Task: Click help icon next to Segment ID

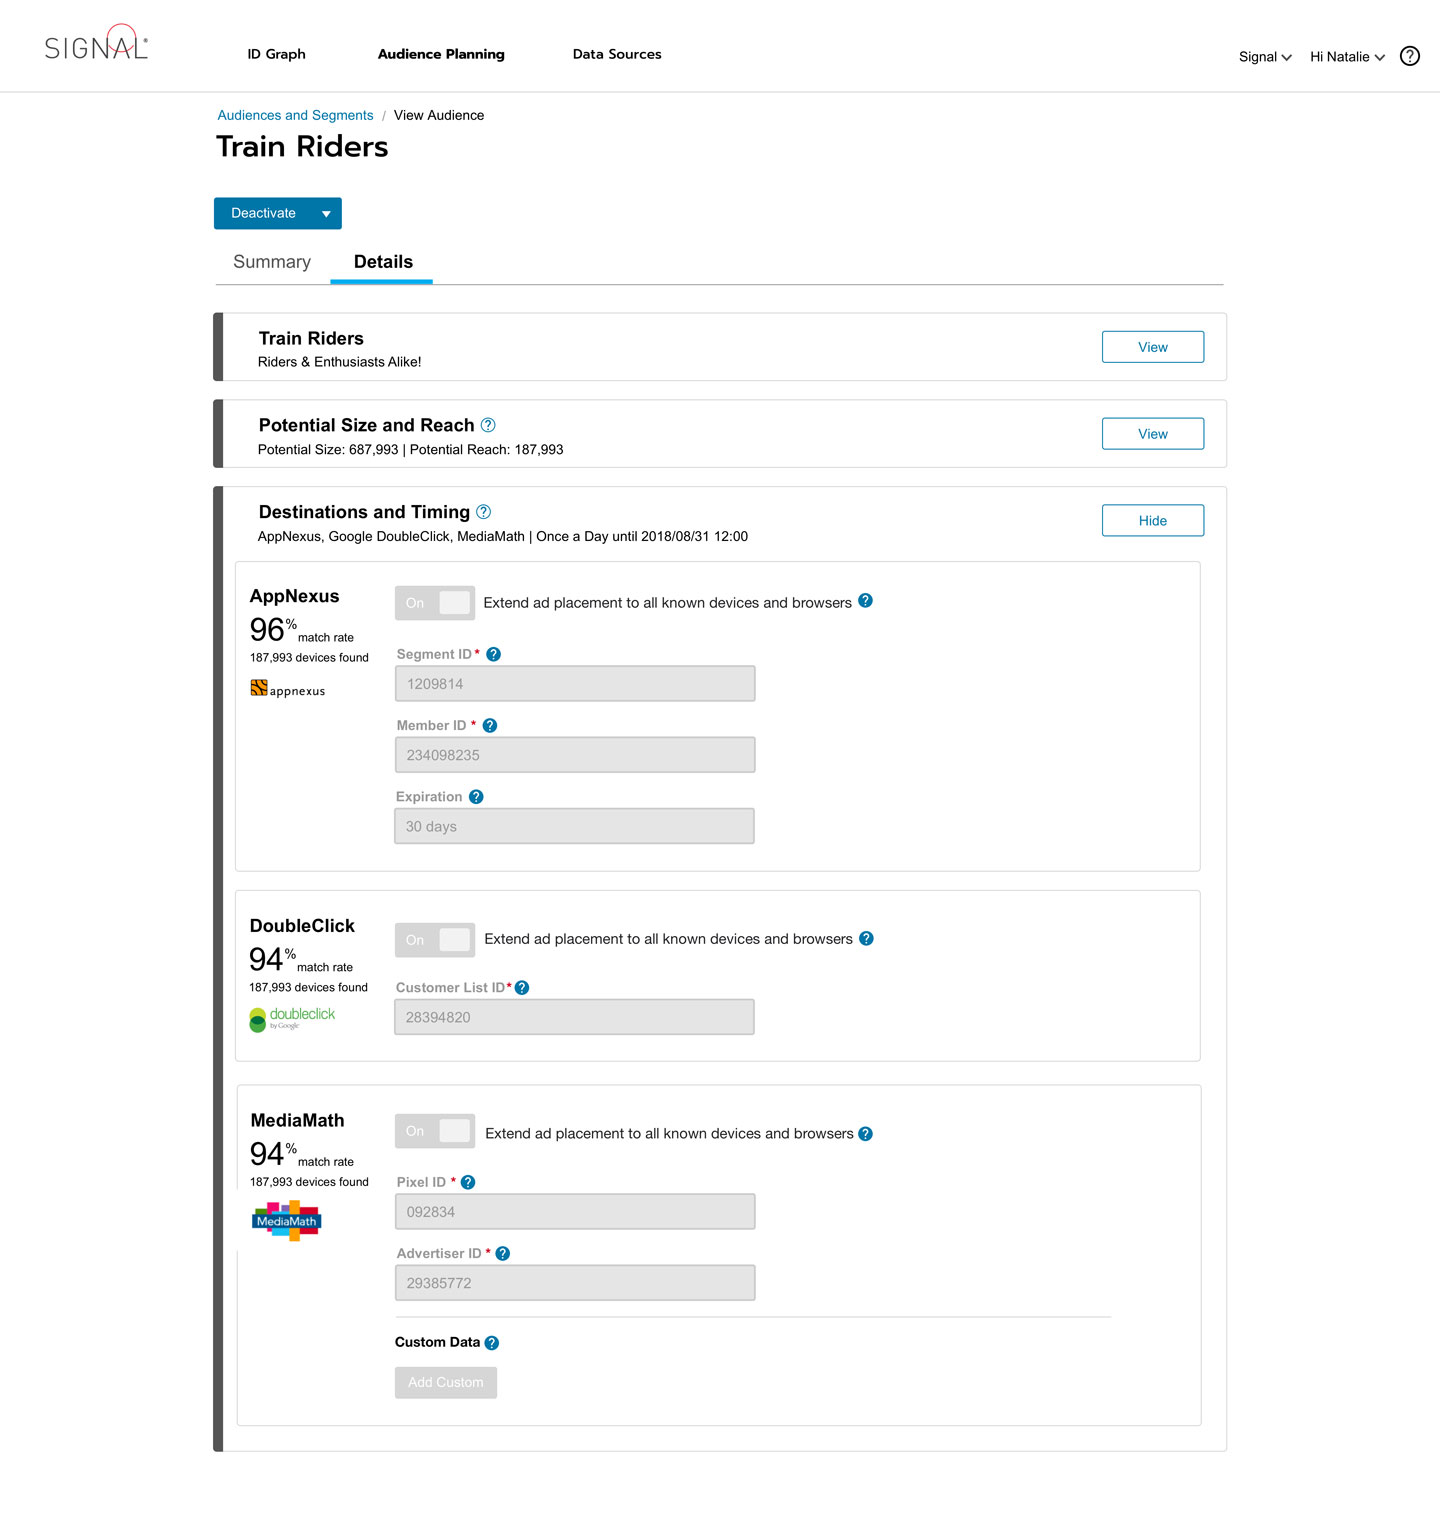Action: 494,654
